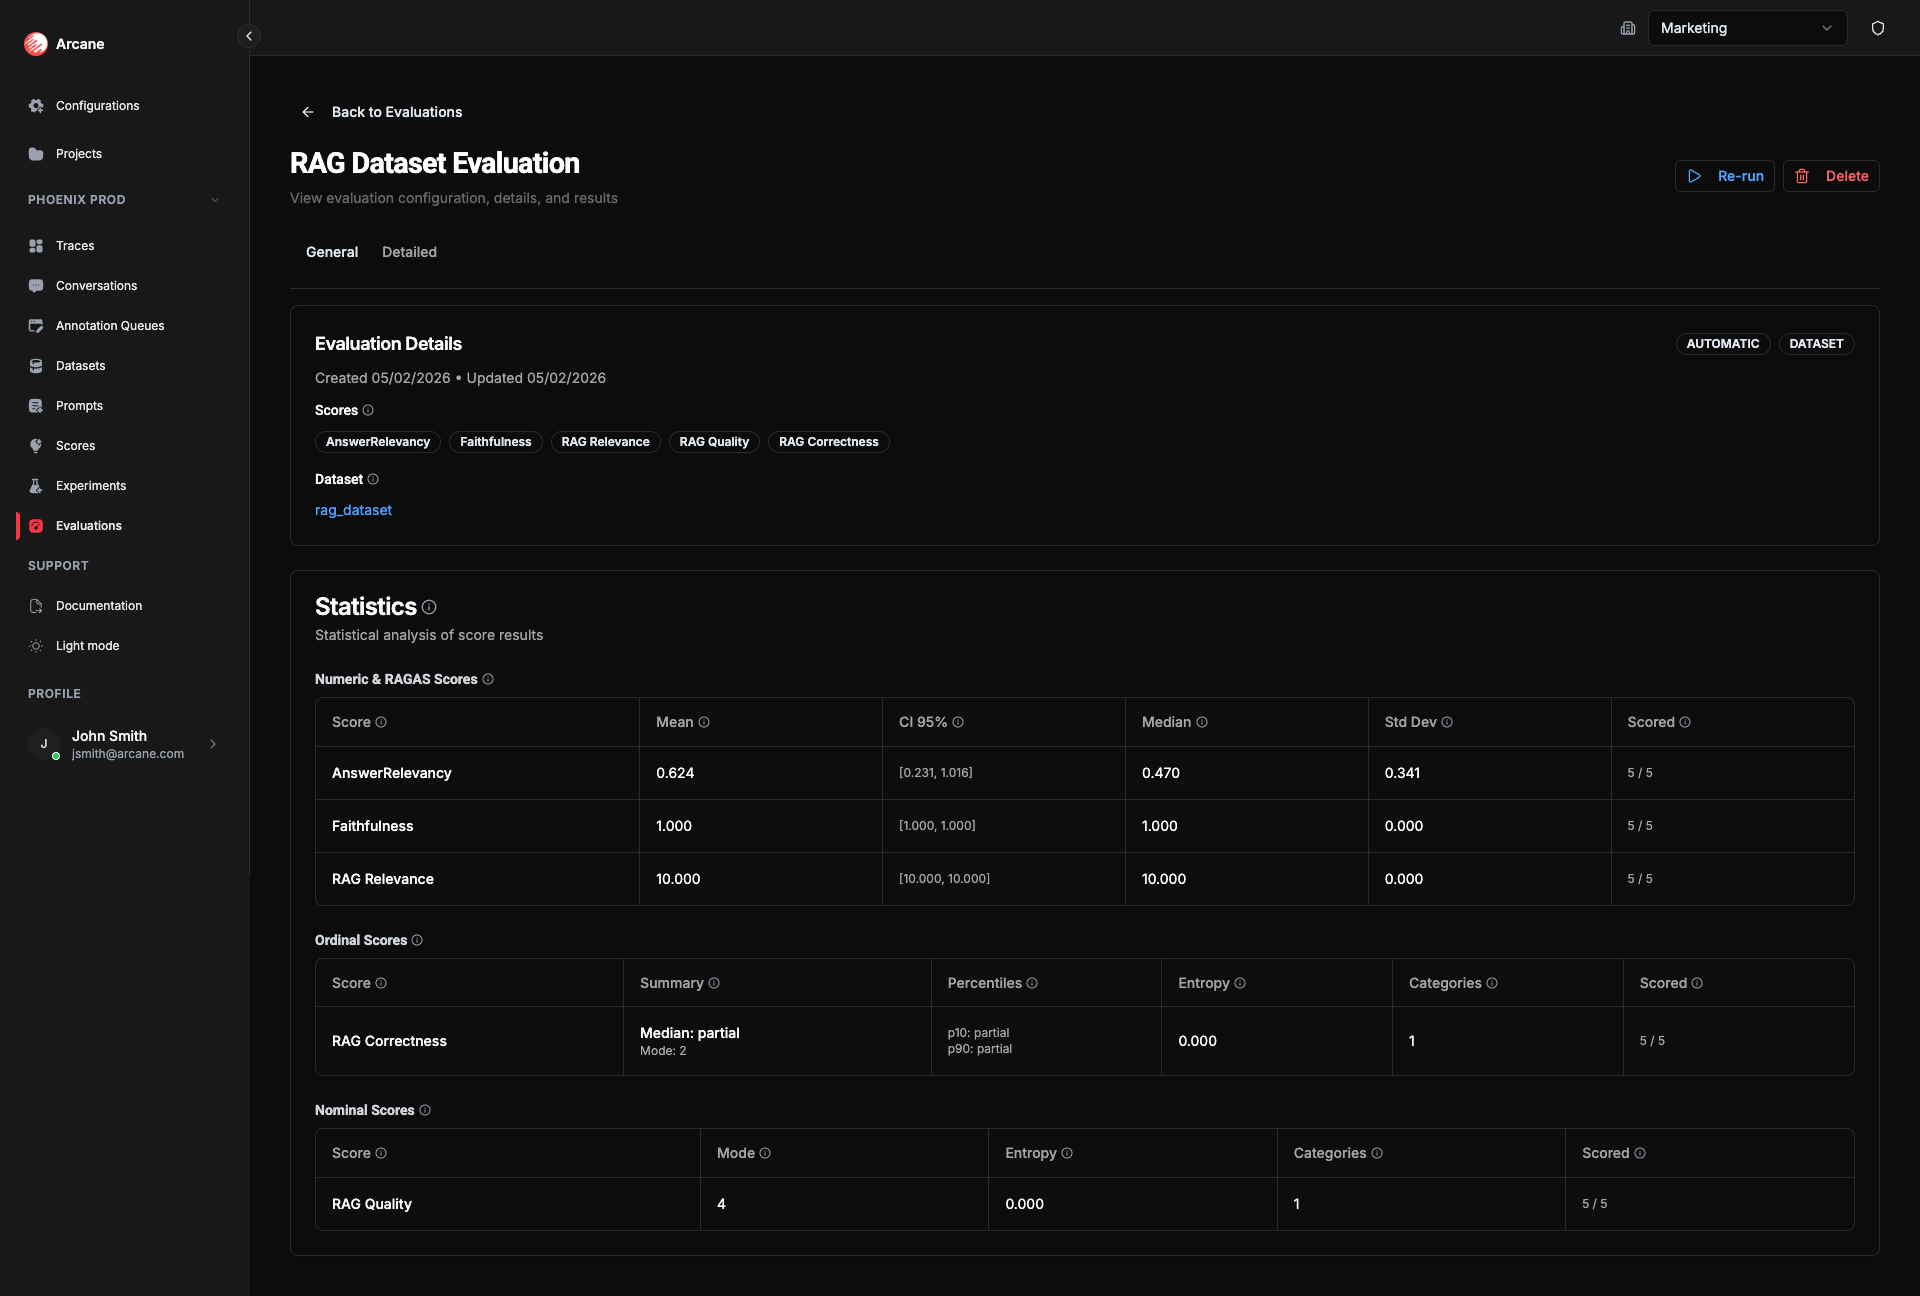Expand the John Smith profile menu
The width and height of the screenshot is (1920, 1296).
(x=125, y=744)
